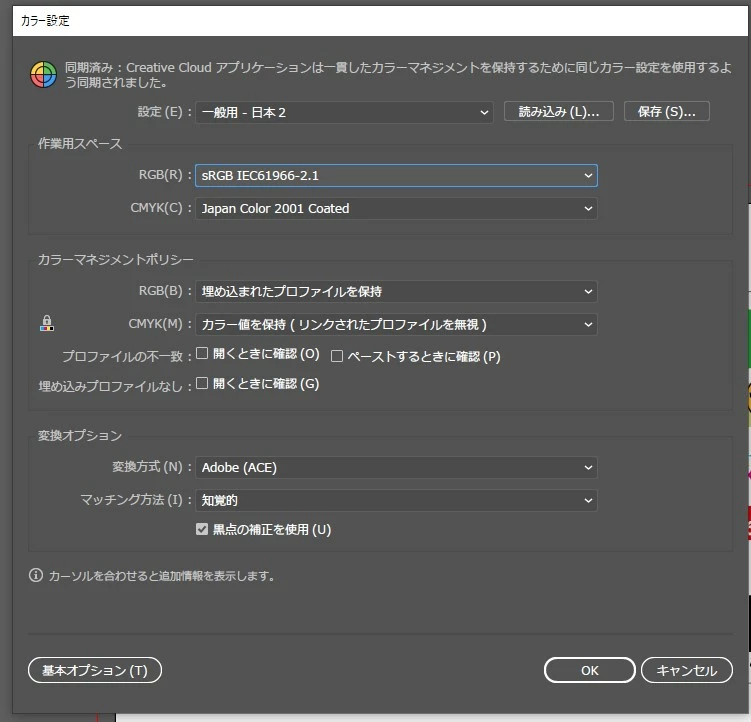Open the CMYK(C) Japan Color 2001 Coated dropdown
Screen dimensions: 751x722
(396, 208)
